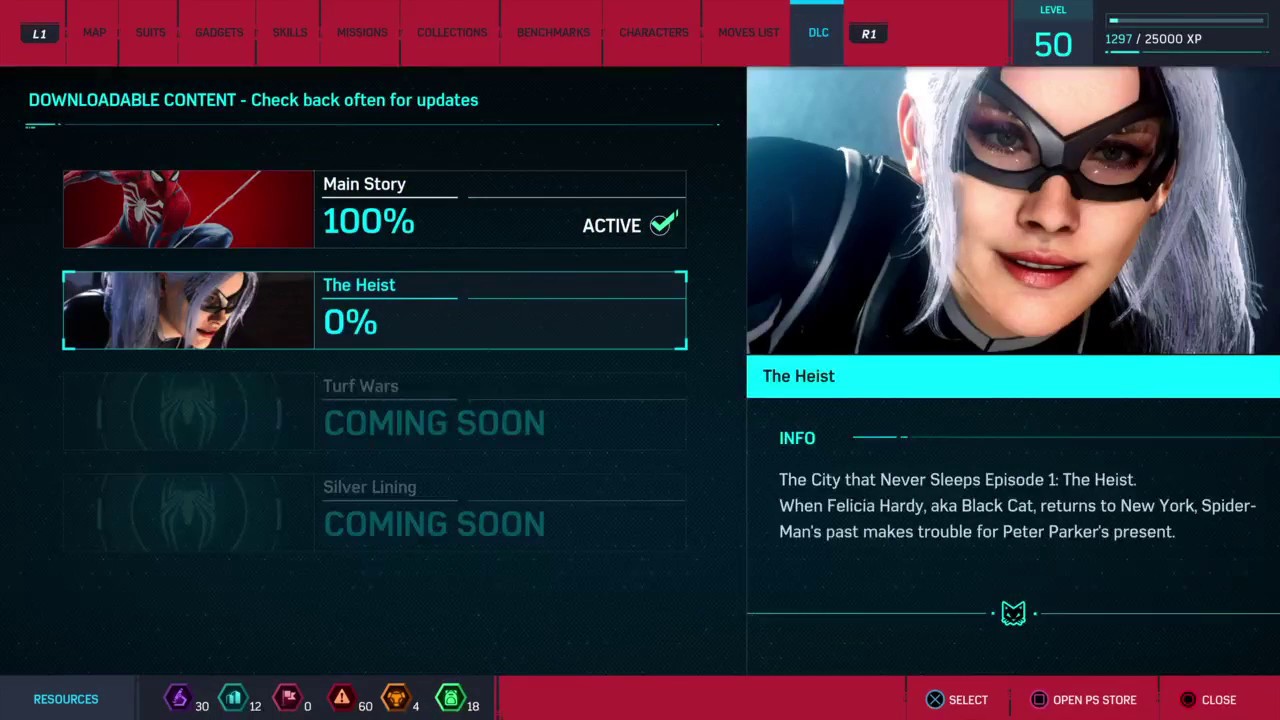Switch to the SKILLS tab

click(290, 33)
